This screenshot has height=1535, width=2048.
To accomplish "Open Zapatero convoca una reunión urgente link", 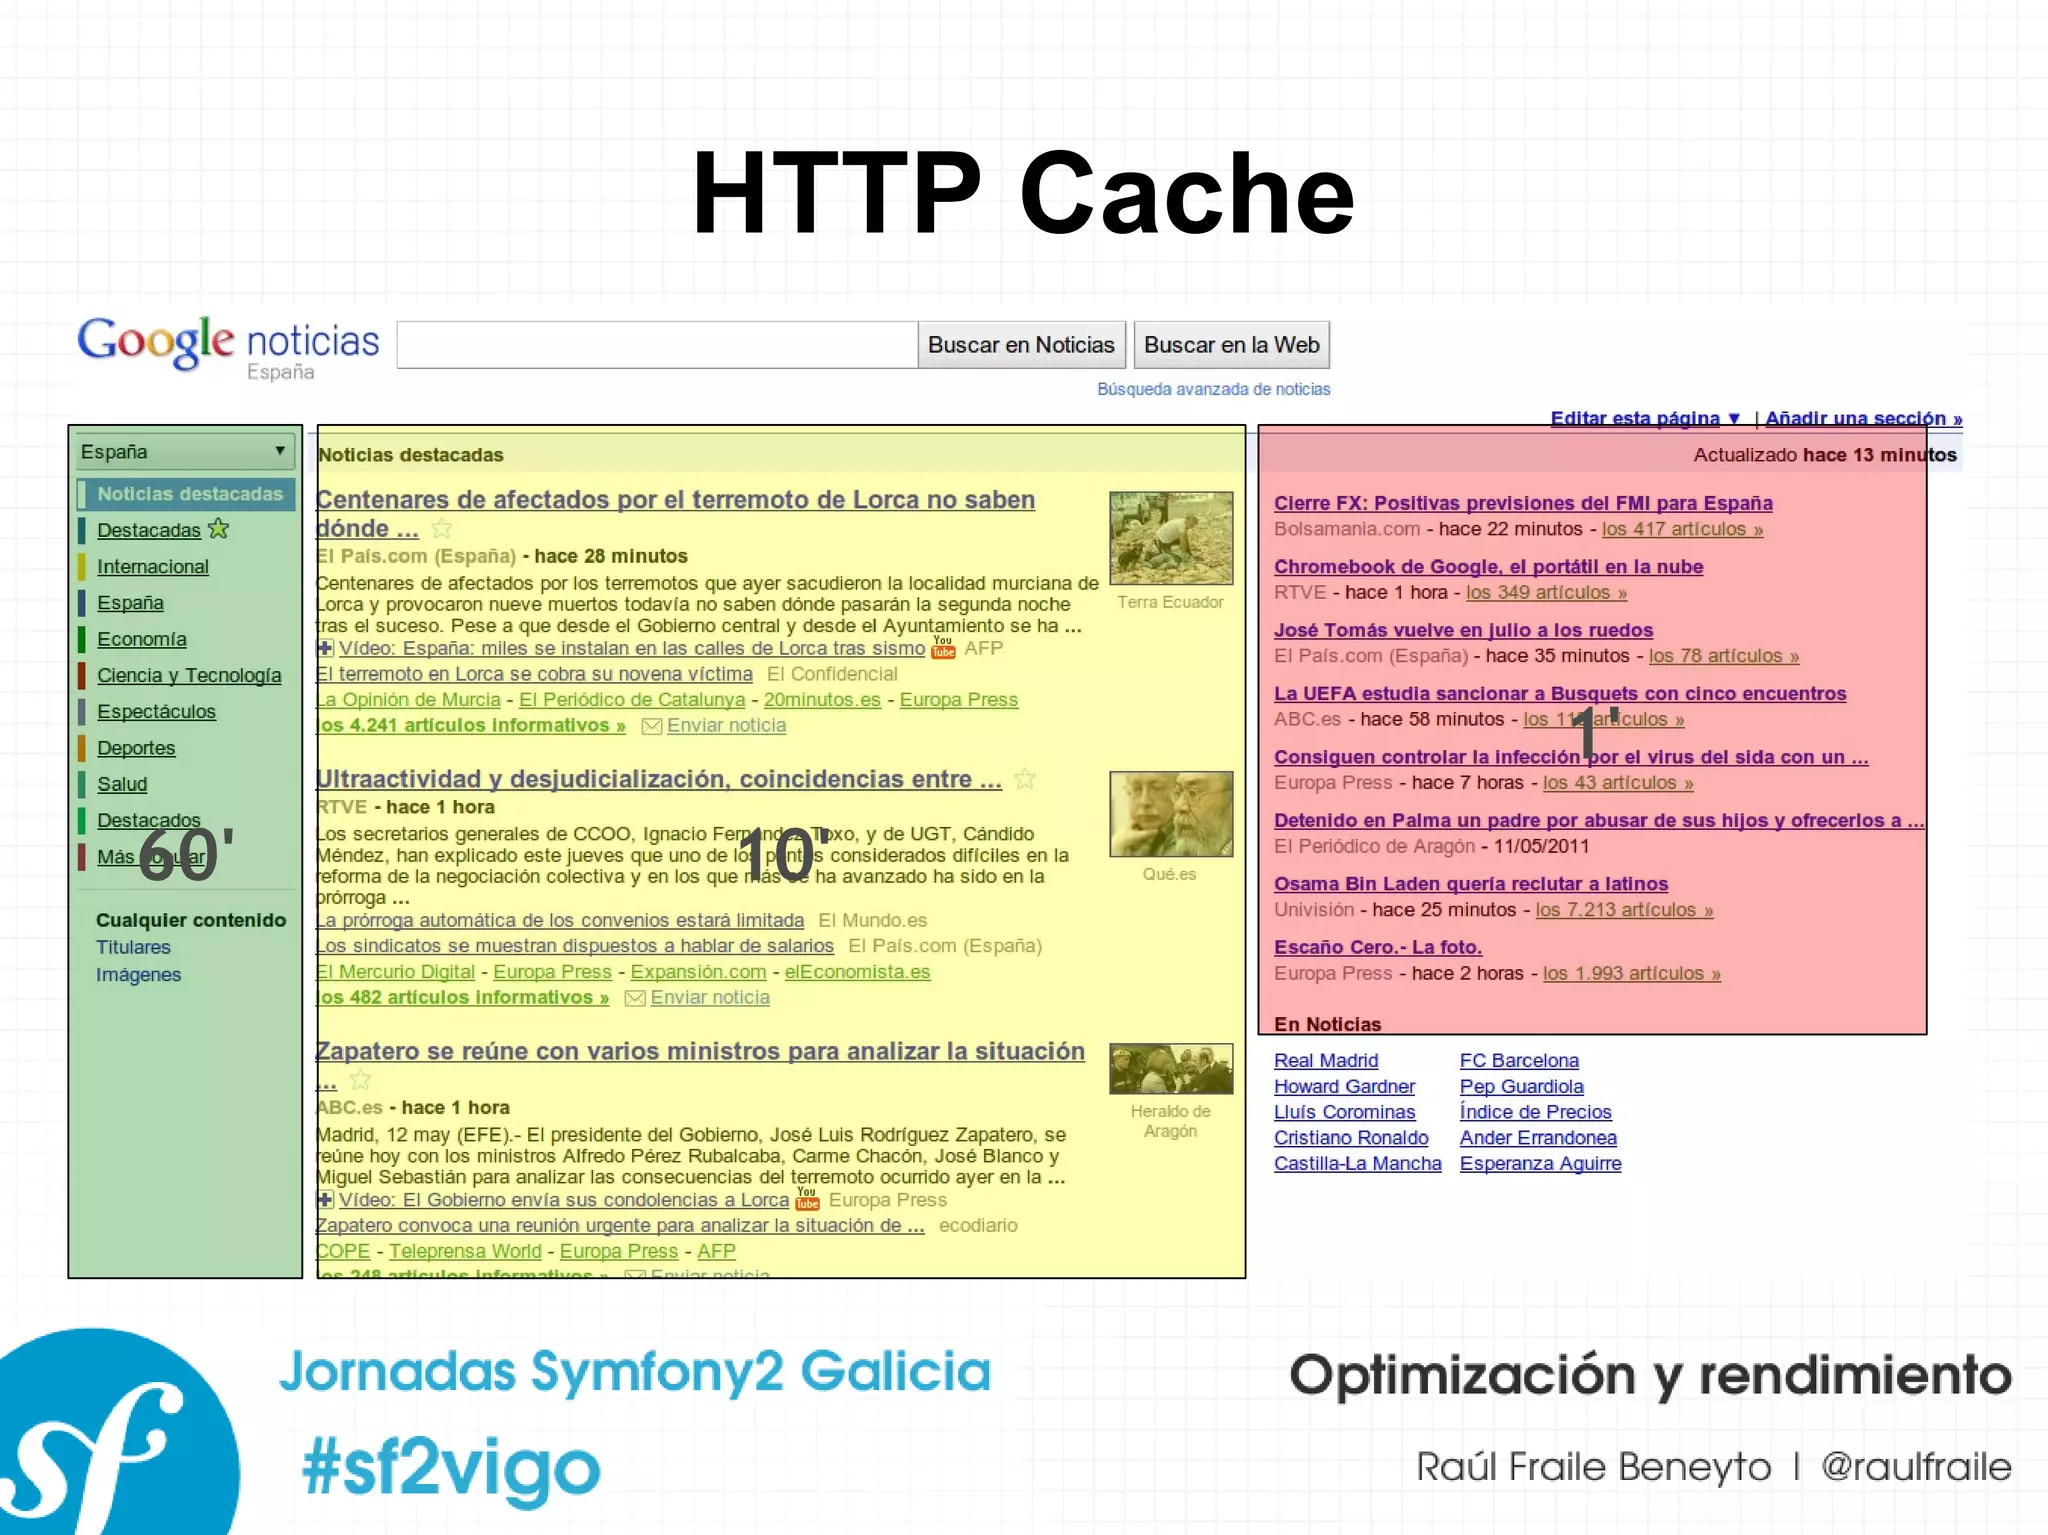I will (x=620, y=1226).
